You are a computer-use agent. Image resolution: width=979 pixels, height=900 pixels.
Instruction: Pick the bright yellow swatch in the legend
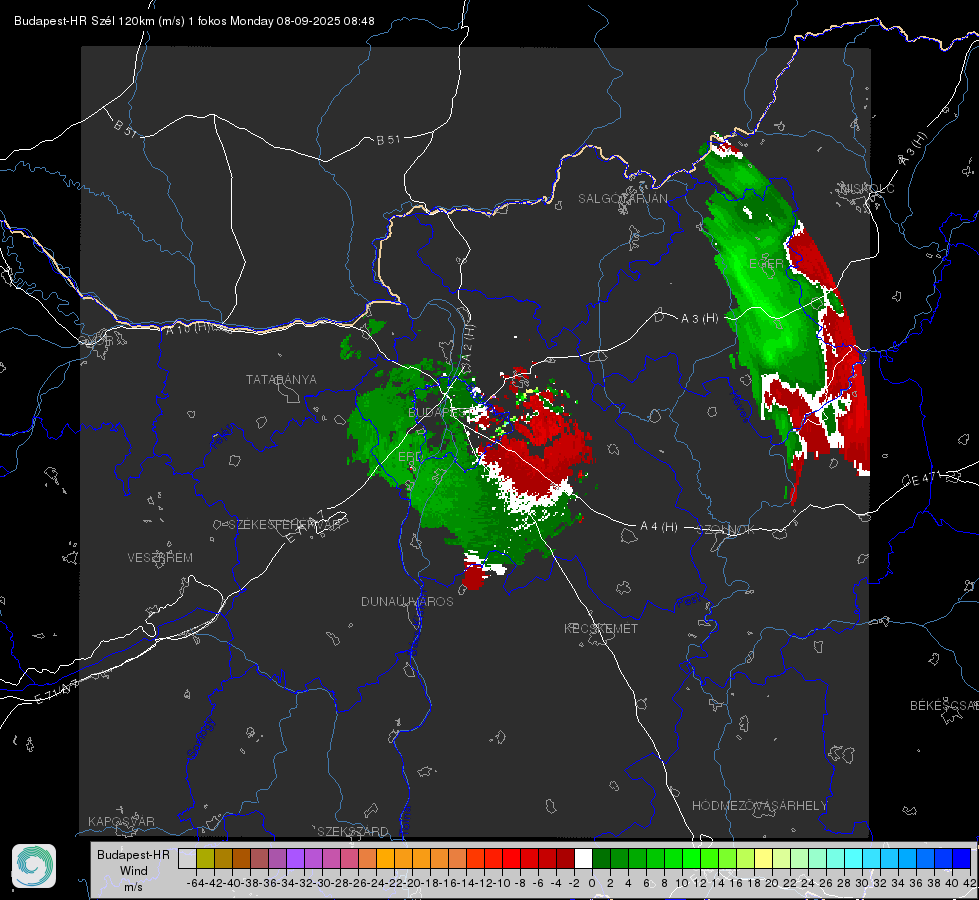click(763, 858)
